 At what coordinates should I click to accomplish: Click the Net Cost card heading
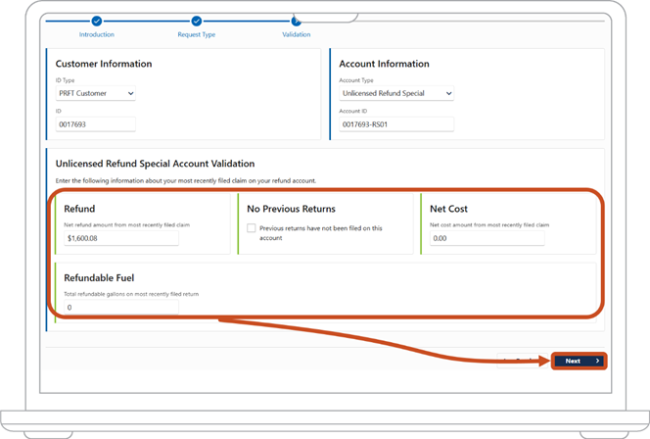(449, 209)
